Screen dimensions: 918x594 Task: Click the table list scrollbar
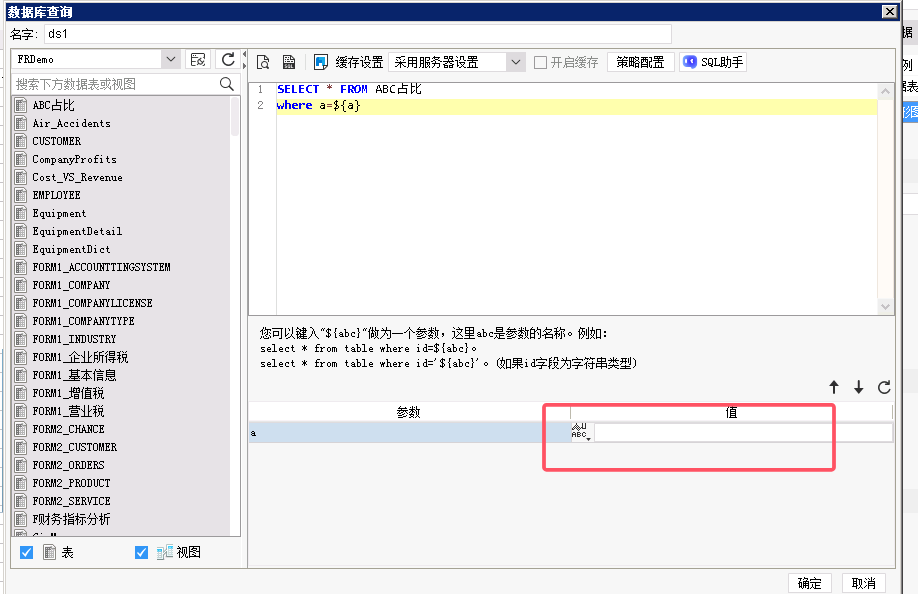point(235,116)
